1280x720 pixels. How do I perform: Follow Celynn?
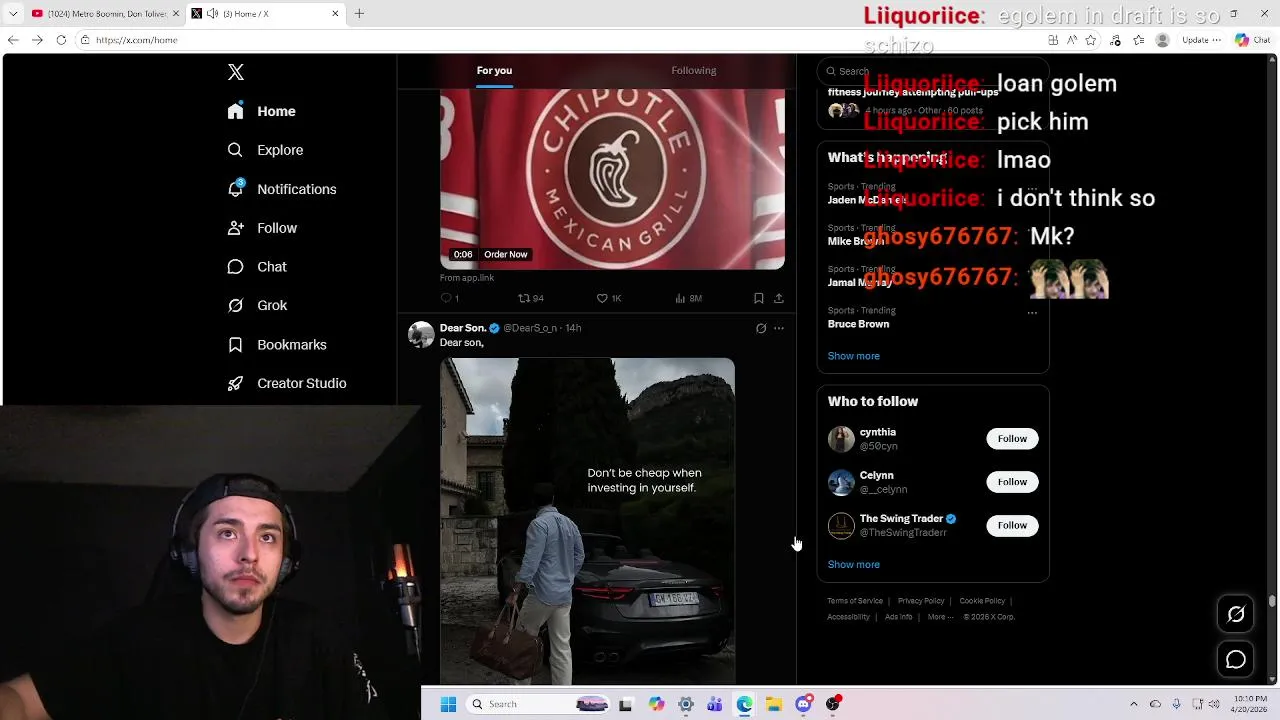tap(1012, 482)
